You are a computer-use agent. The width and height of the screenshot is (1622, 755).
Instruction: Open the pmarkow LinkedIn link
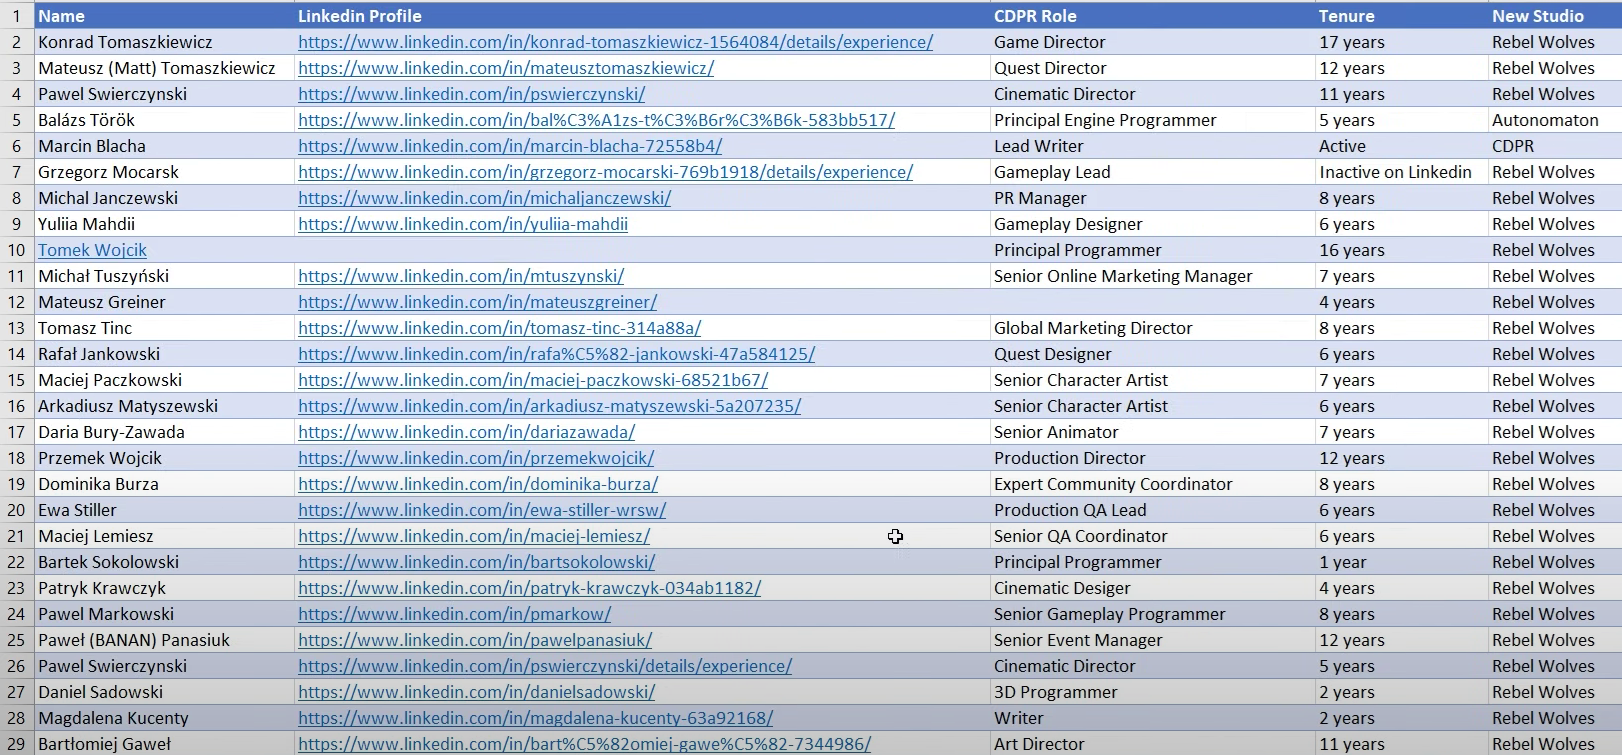click(x=454, y=614)
